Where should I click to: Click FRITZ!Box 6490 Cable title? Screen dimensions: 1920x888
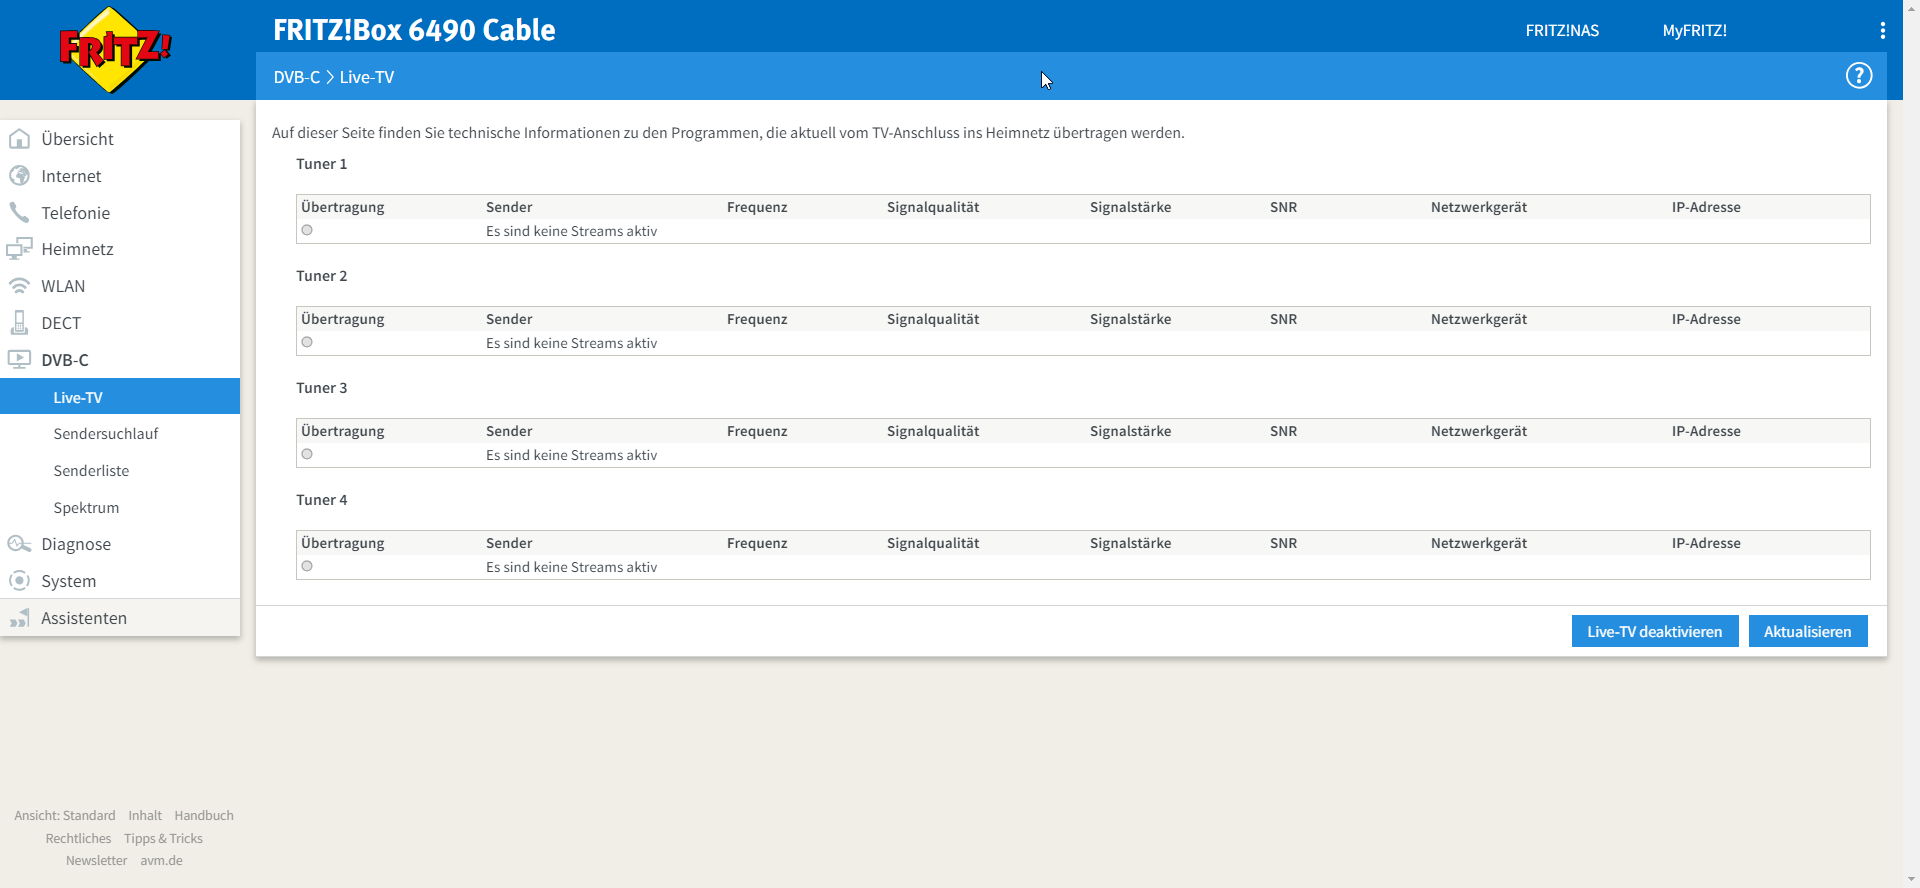click(x=414, y=30)
